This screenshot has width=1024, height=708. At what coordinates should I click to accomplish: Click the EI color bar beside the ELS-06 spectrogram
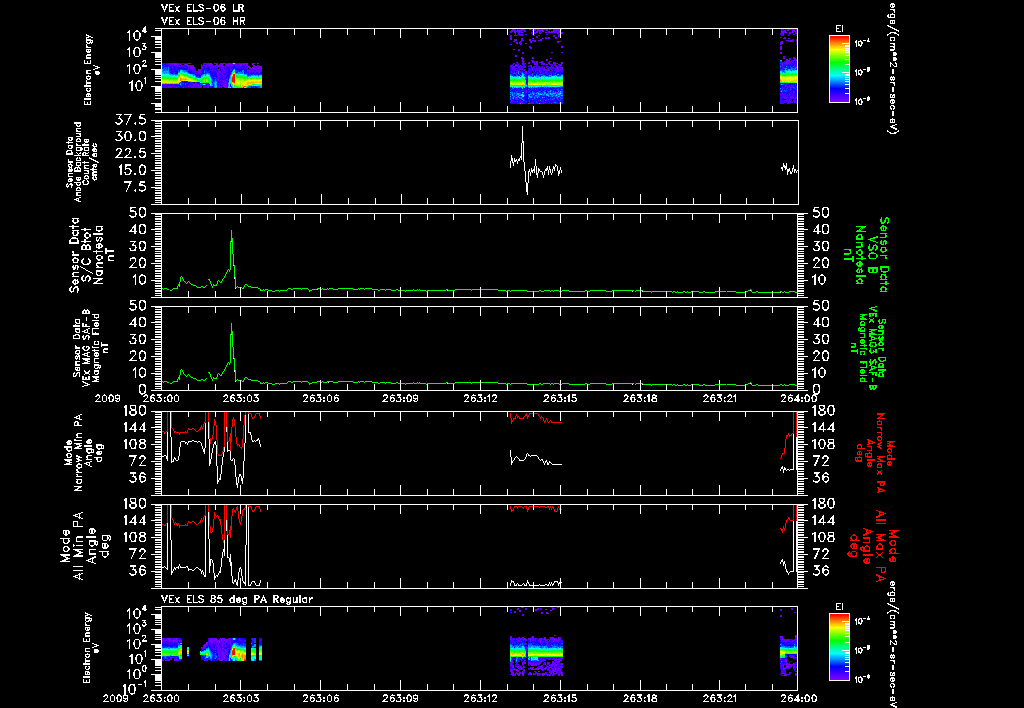[x=839, y=69]
